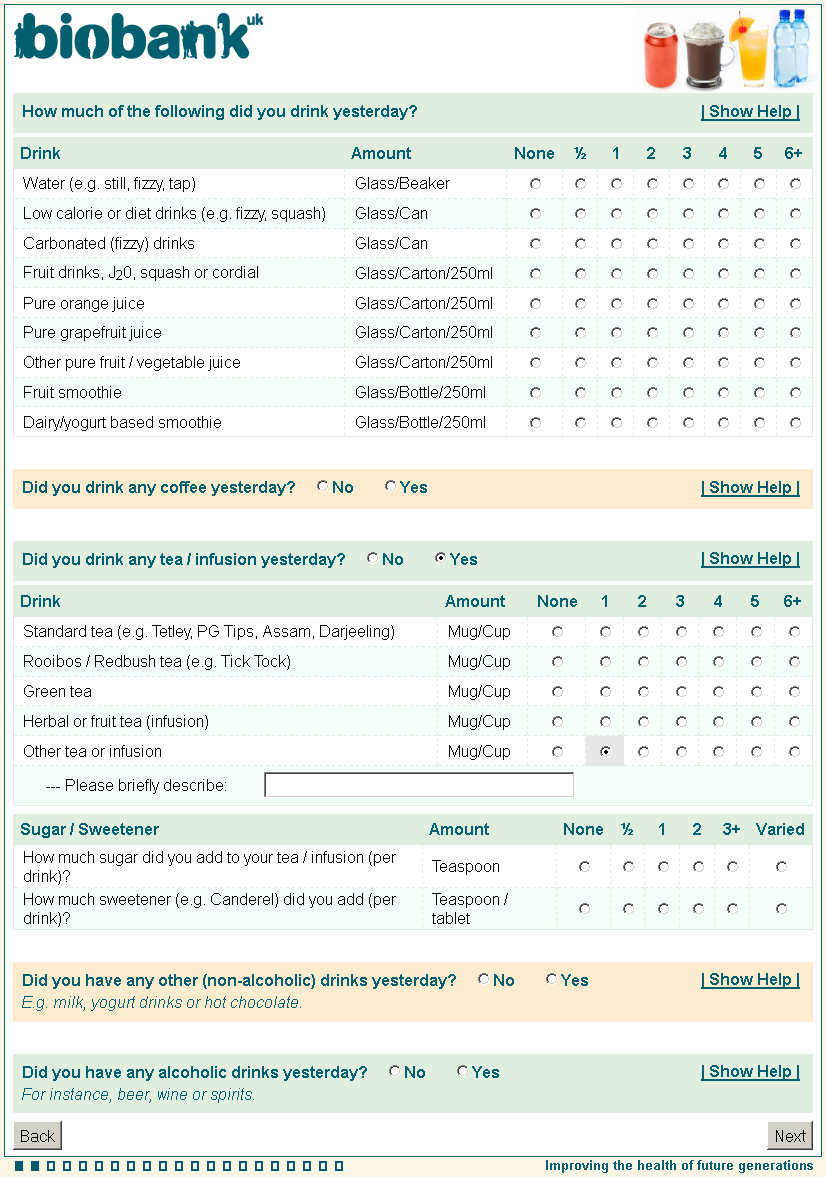Show Help for alcoholic drinks question
The image size is (826, 1177).
[x=750, y=1072]
